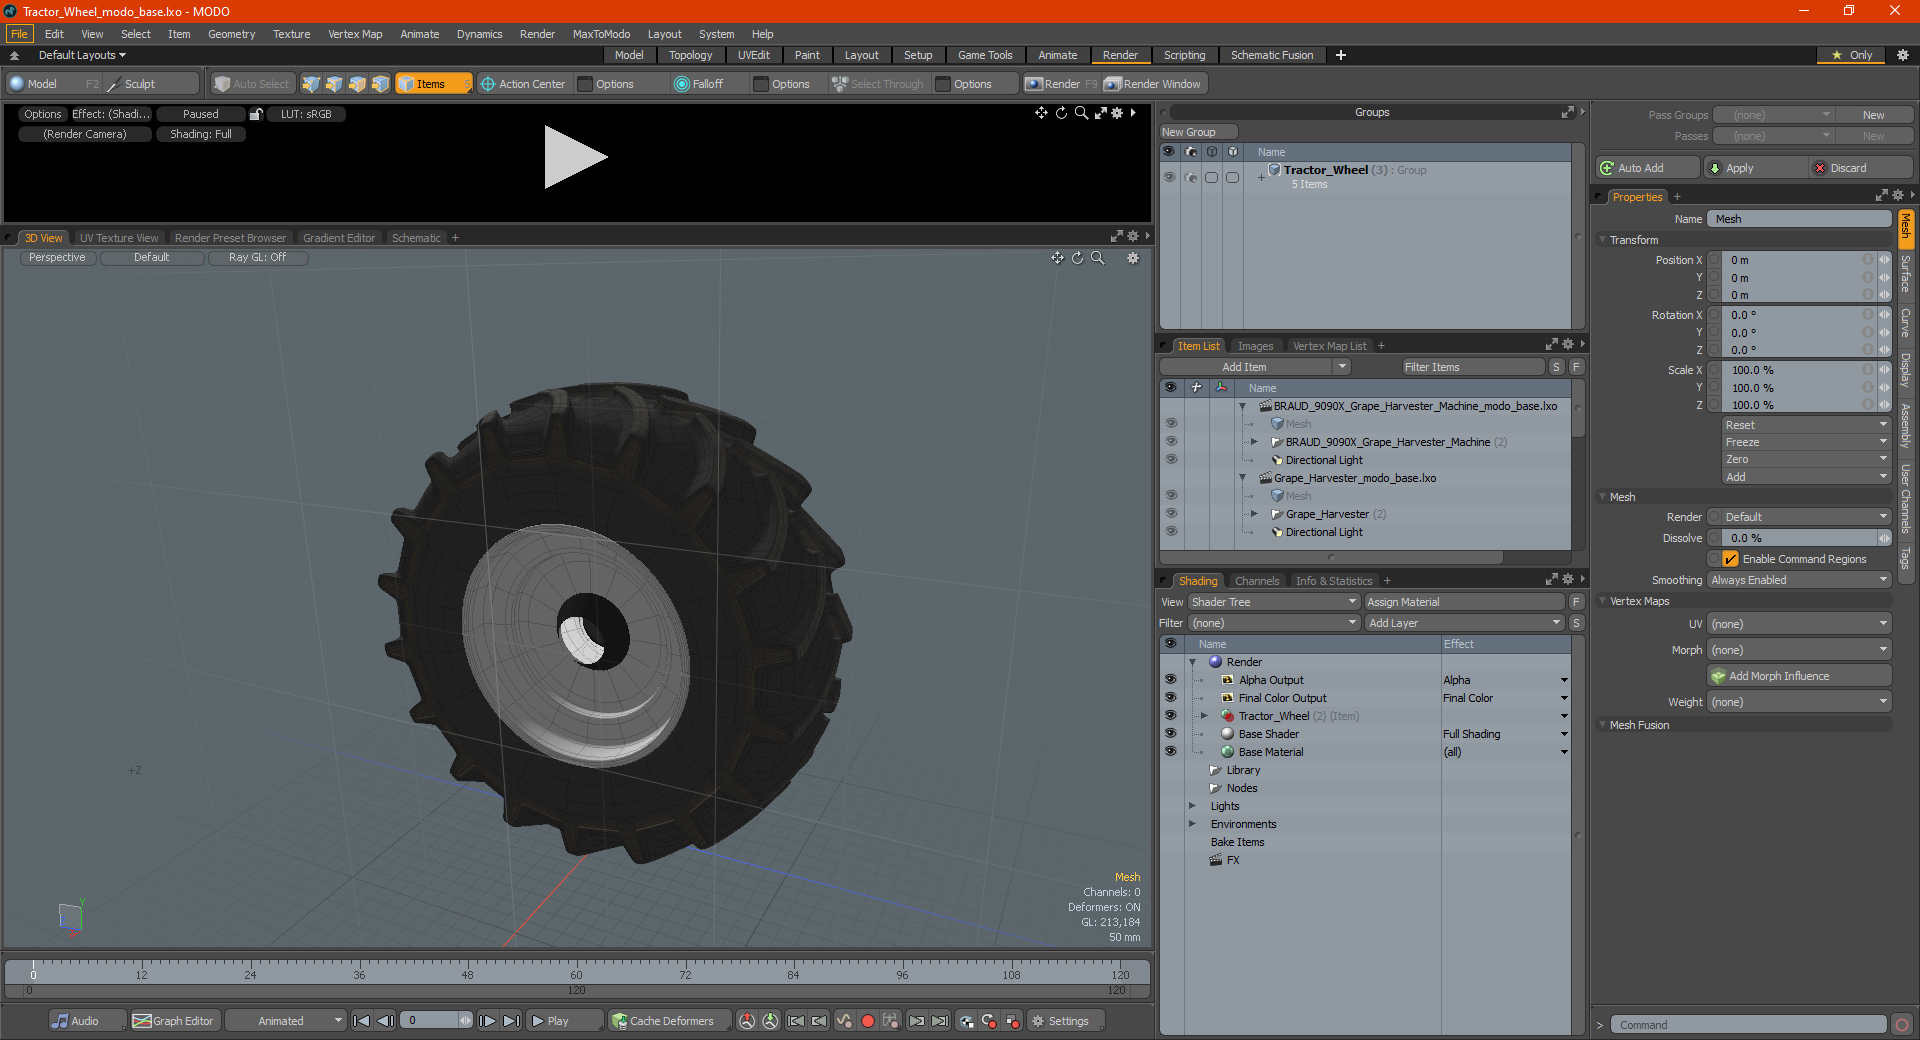The width and height of the screenshot is (1920, 1040).
Task: Go to the first frame
Action: (362, 1021)
